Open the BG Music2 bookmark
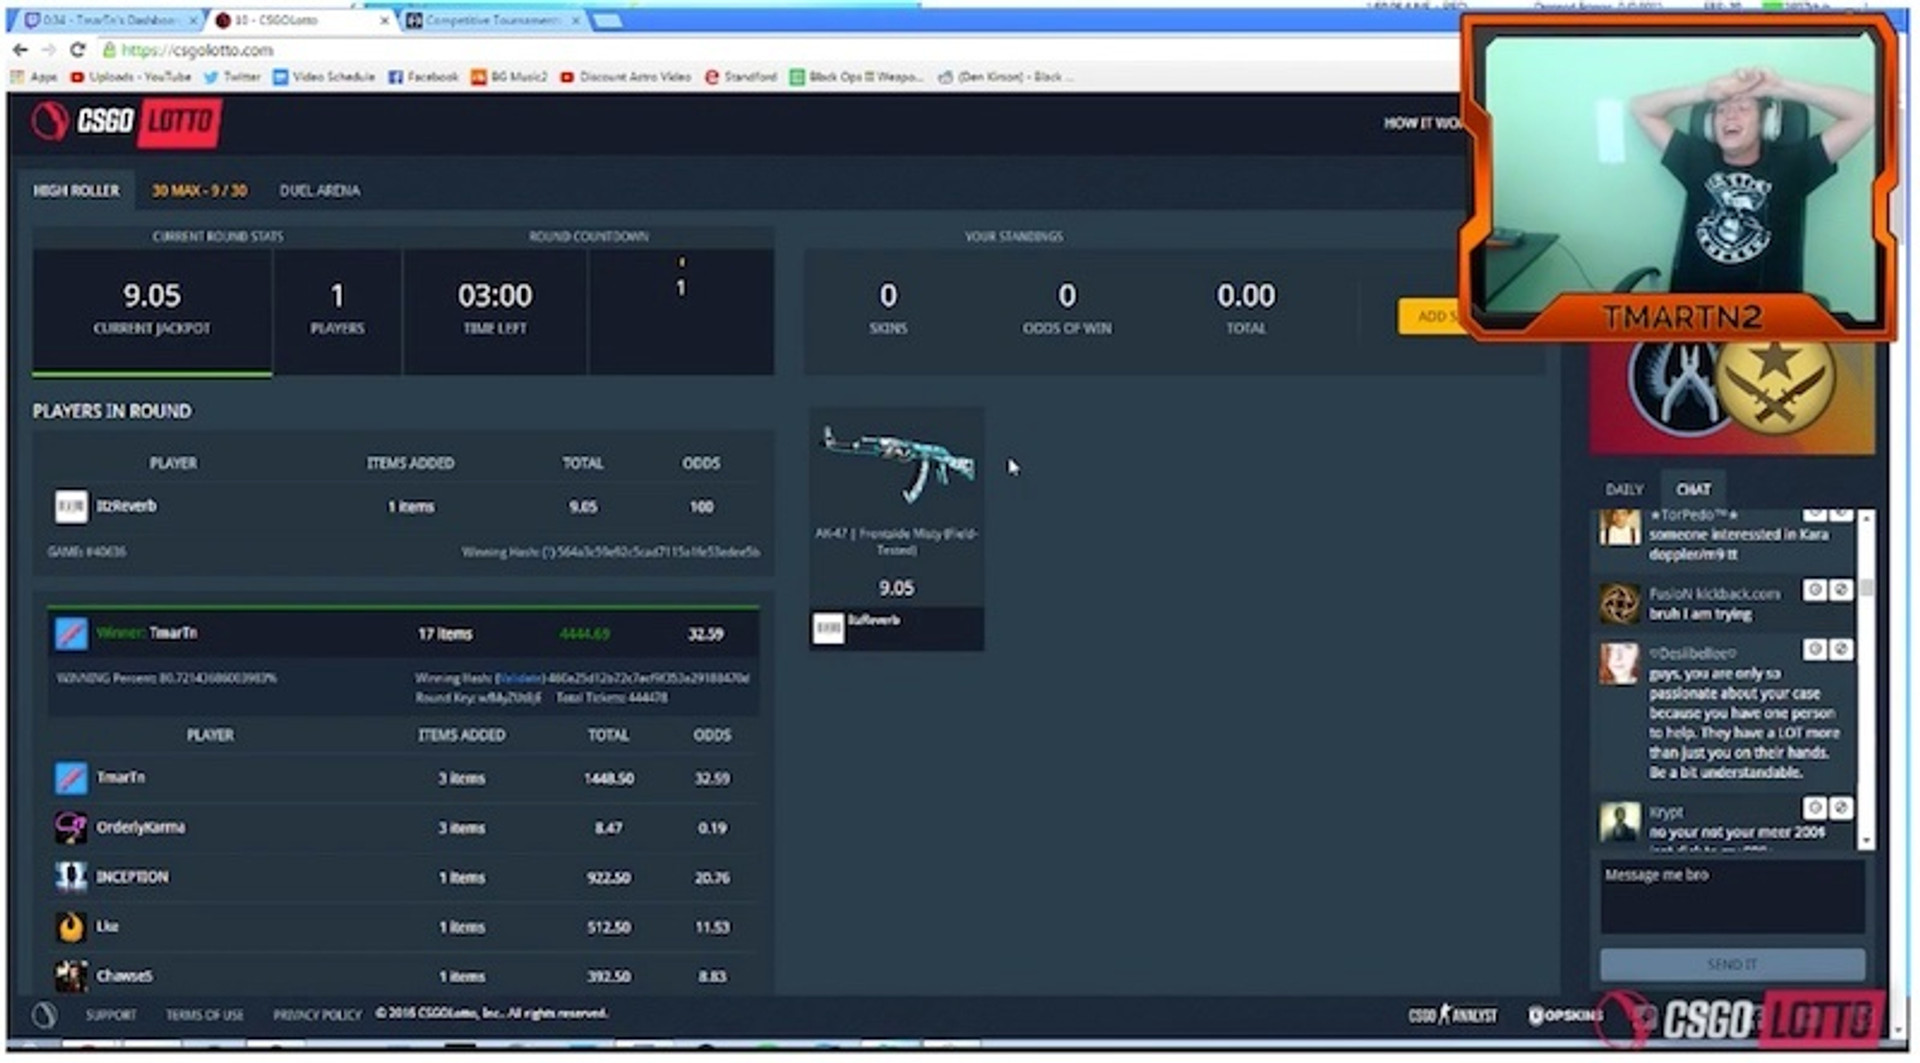The height and width of the screenshot is (1063, 1920). [x=509, y=77]
